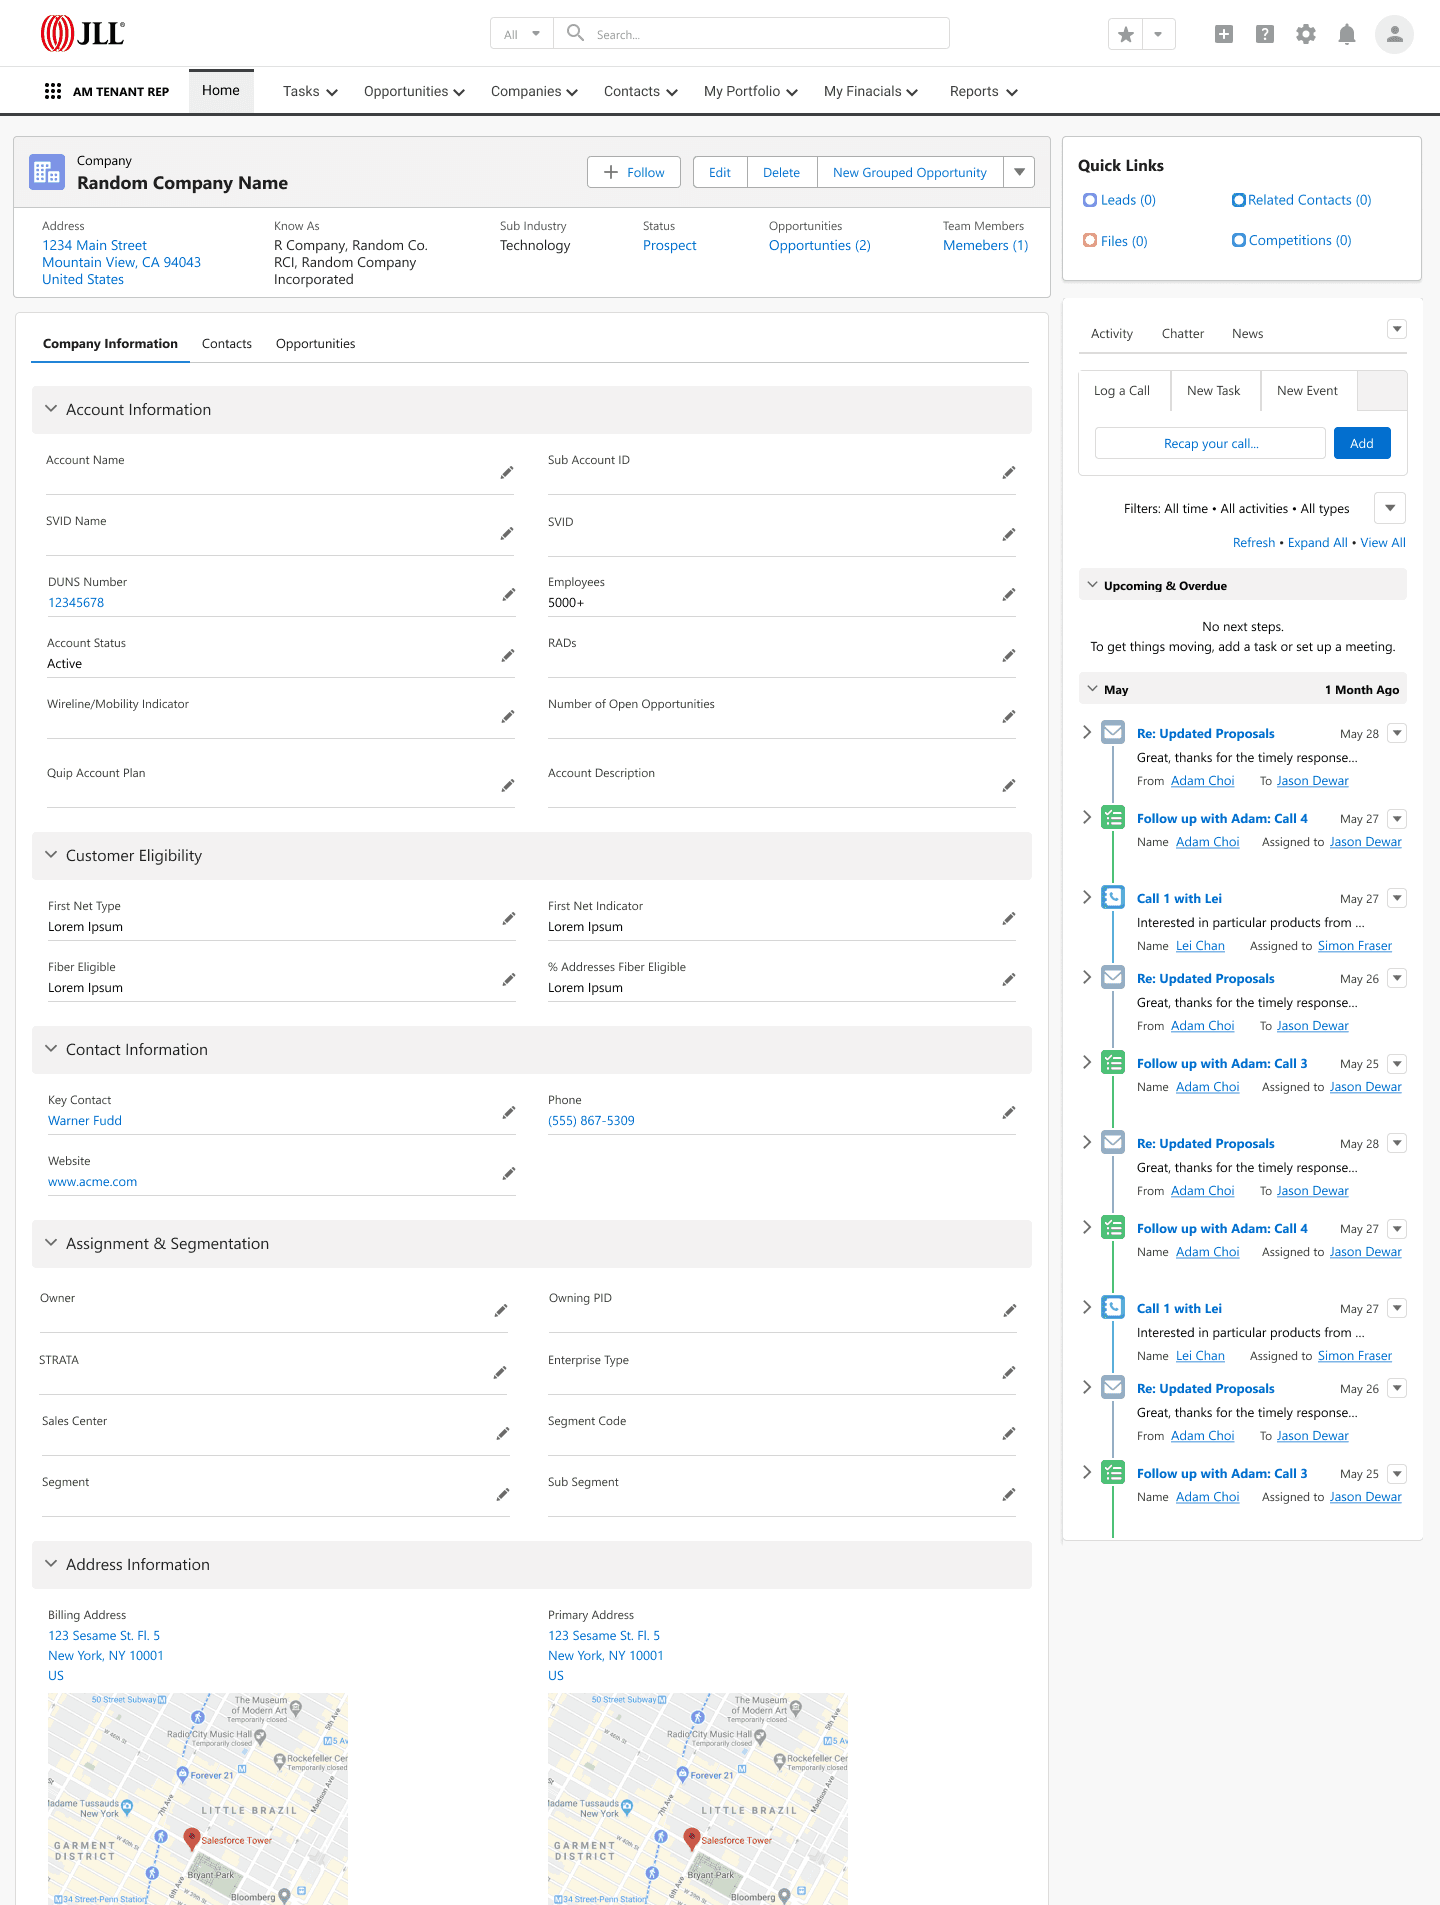Viewport: 1440px width, 1905px height.
Task: Collapse the Customer Eligibility section
Action: click(51, 855)
